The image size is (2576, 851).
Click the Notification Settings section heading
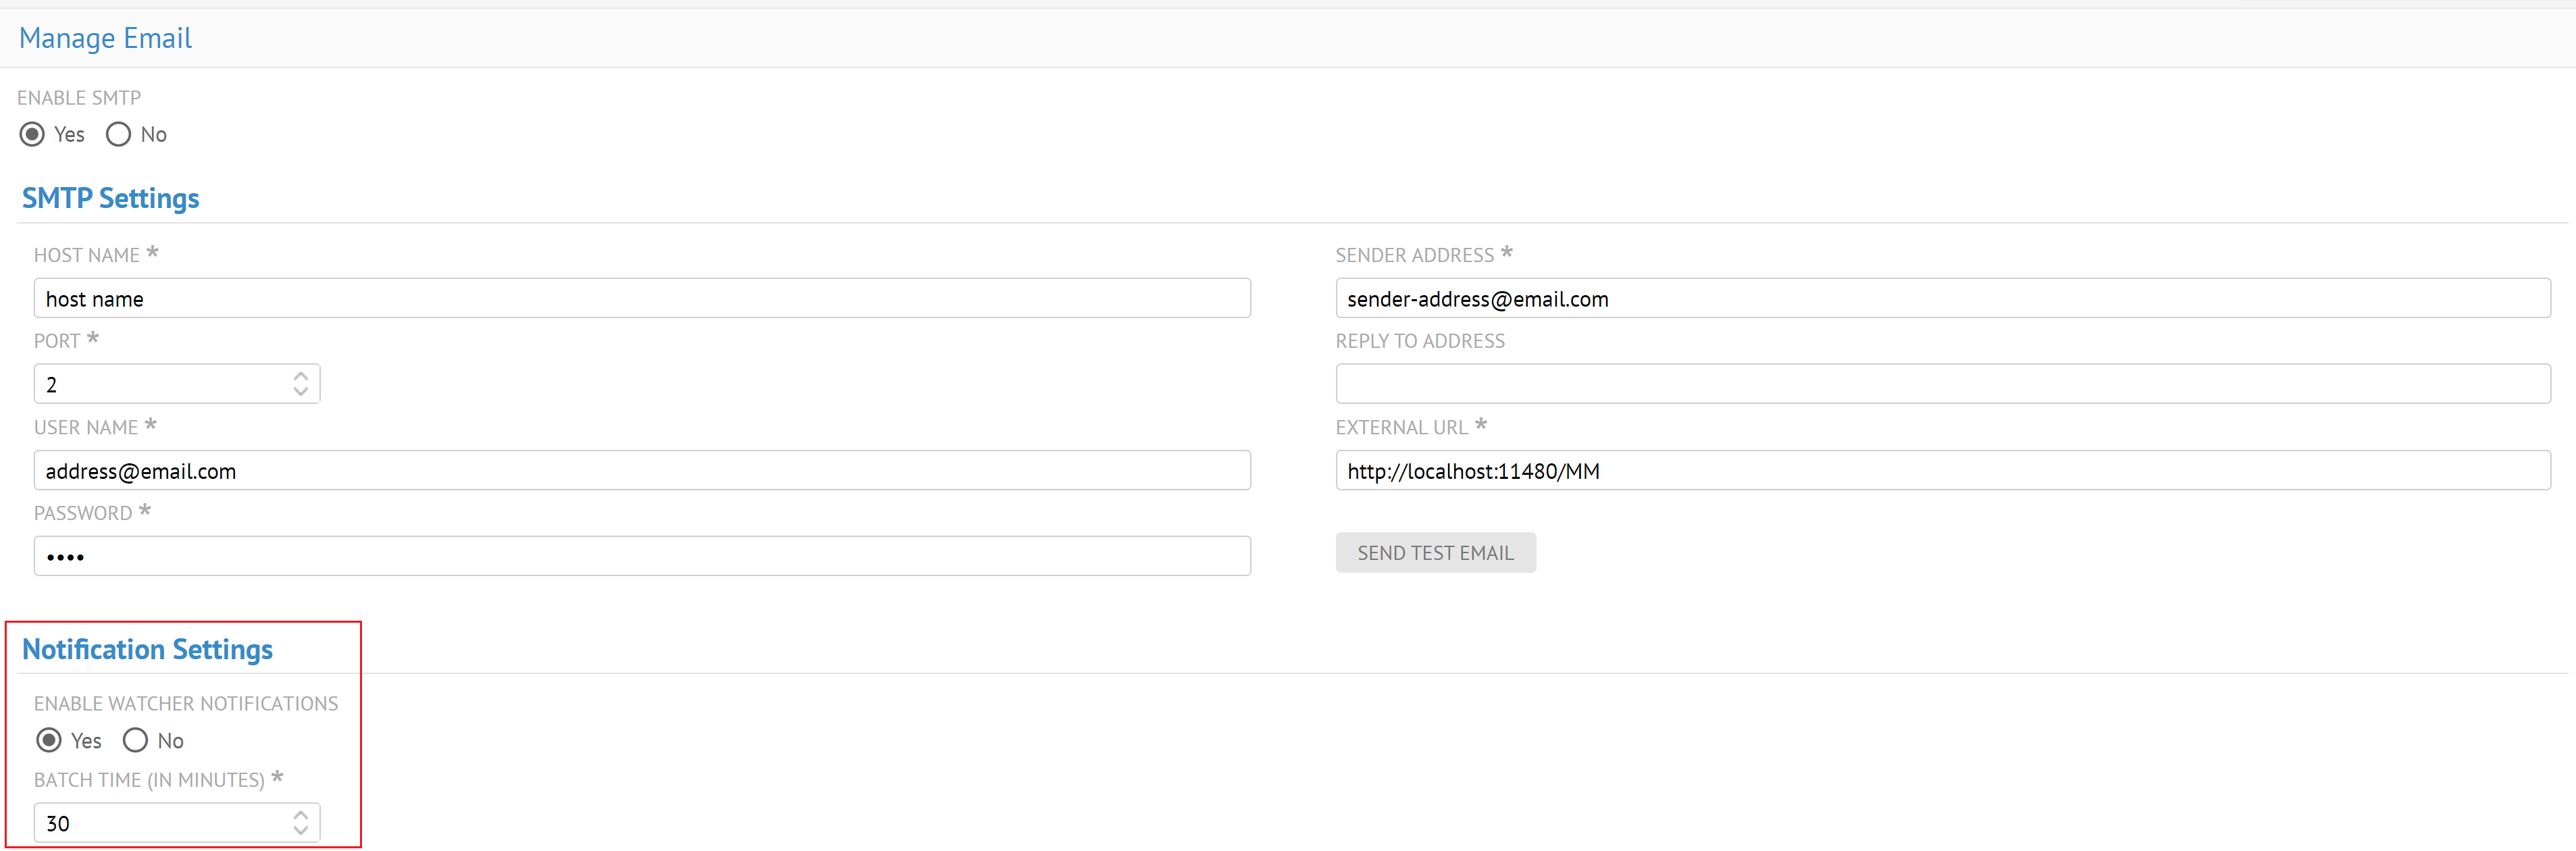147,650
